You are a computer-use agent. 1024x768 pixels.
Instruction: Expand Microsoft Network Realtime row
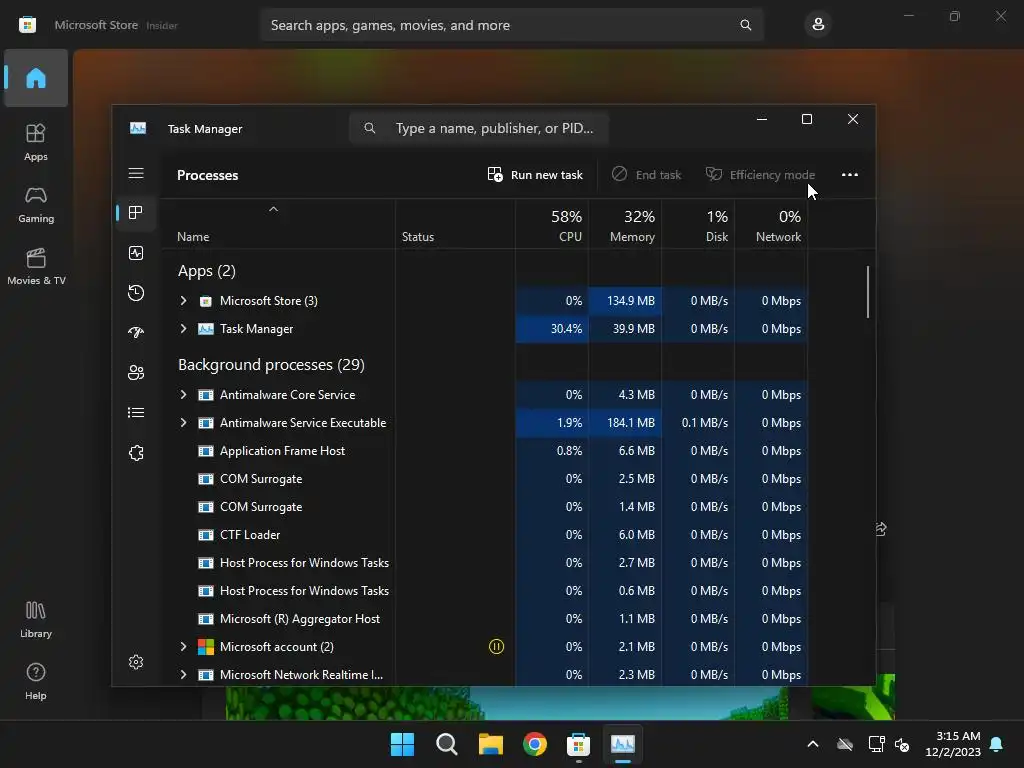pyautogui.click(x=184, y=675)
